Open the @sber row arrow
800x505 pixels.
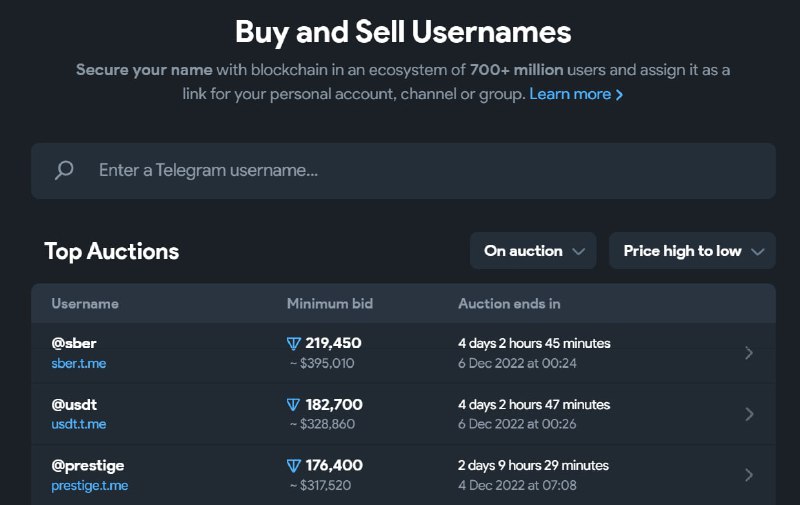[749, 353]
